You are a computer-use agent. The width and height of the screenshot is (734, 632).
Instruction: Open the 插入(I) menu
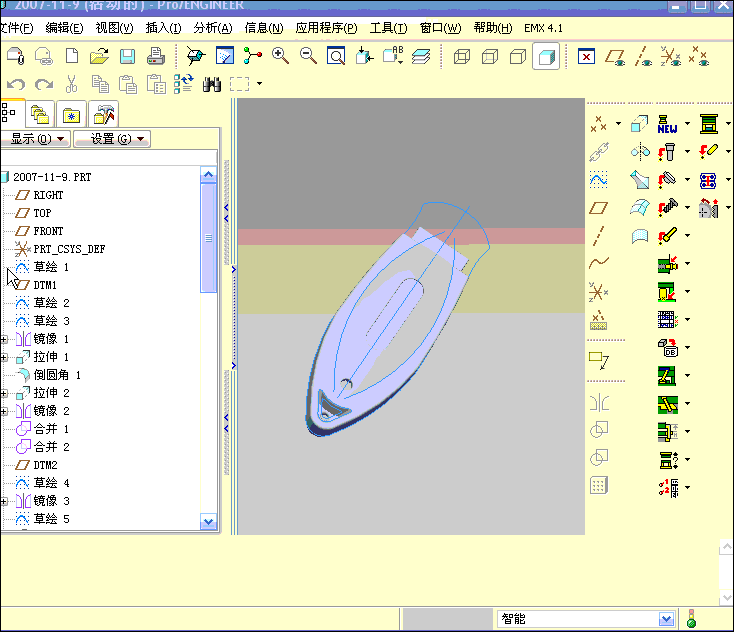point(163,28)
